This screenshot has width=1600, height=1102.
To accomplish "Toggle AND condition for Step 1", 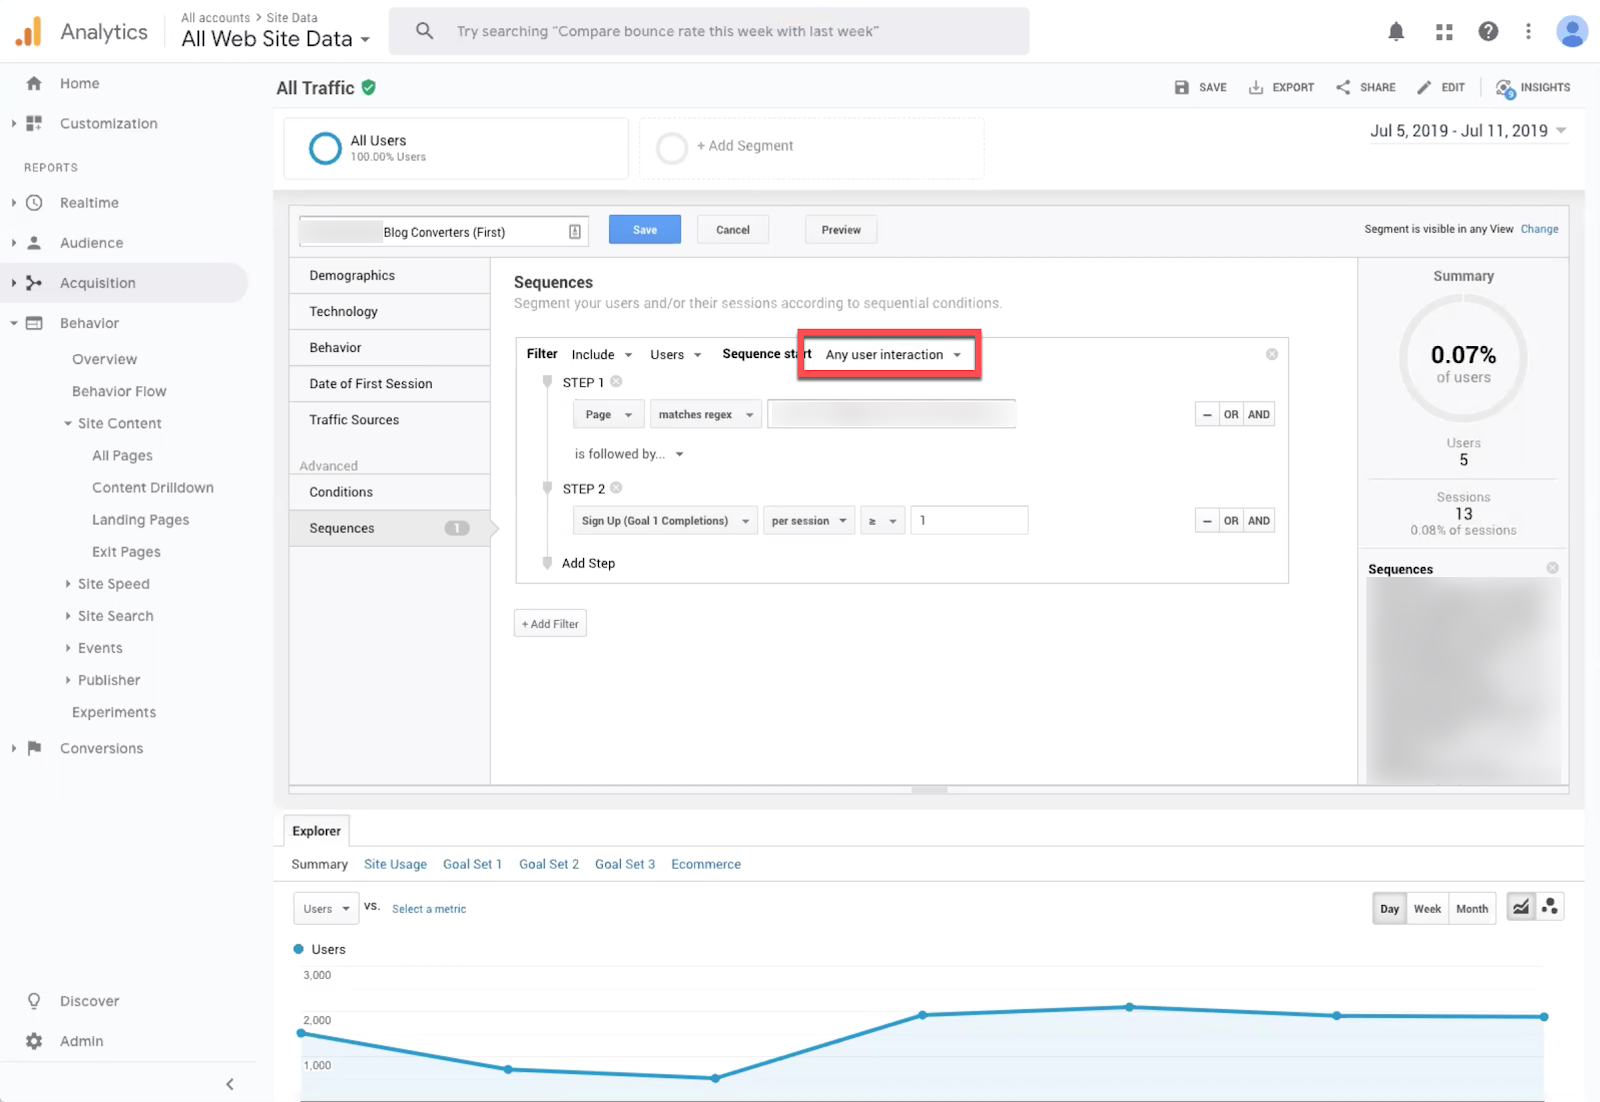I will click(x=1259, y=413).
